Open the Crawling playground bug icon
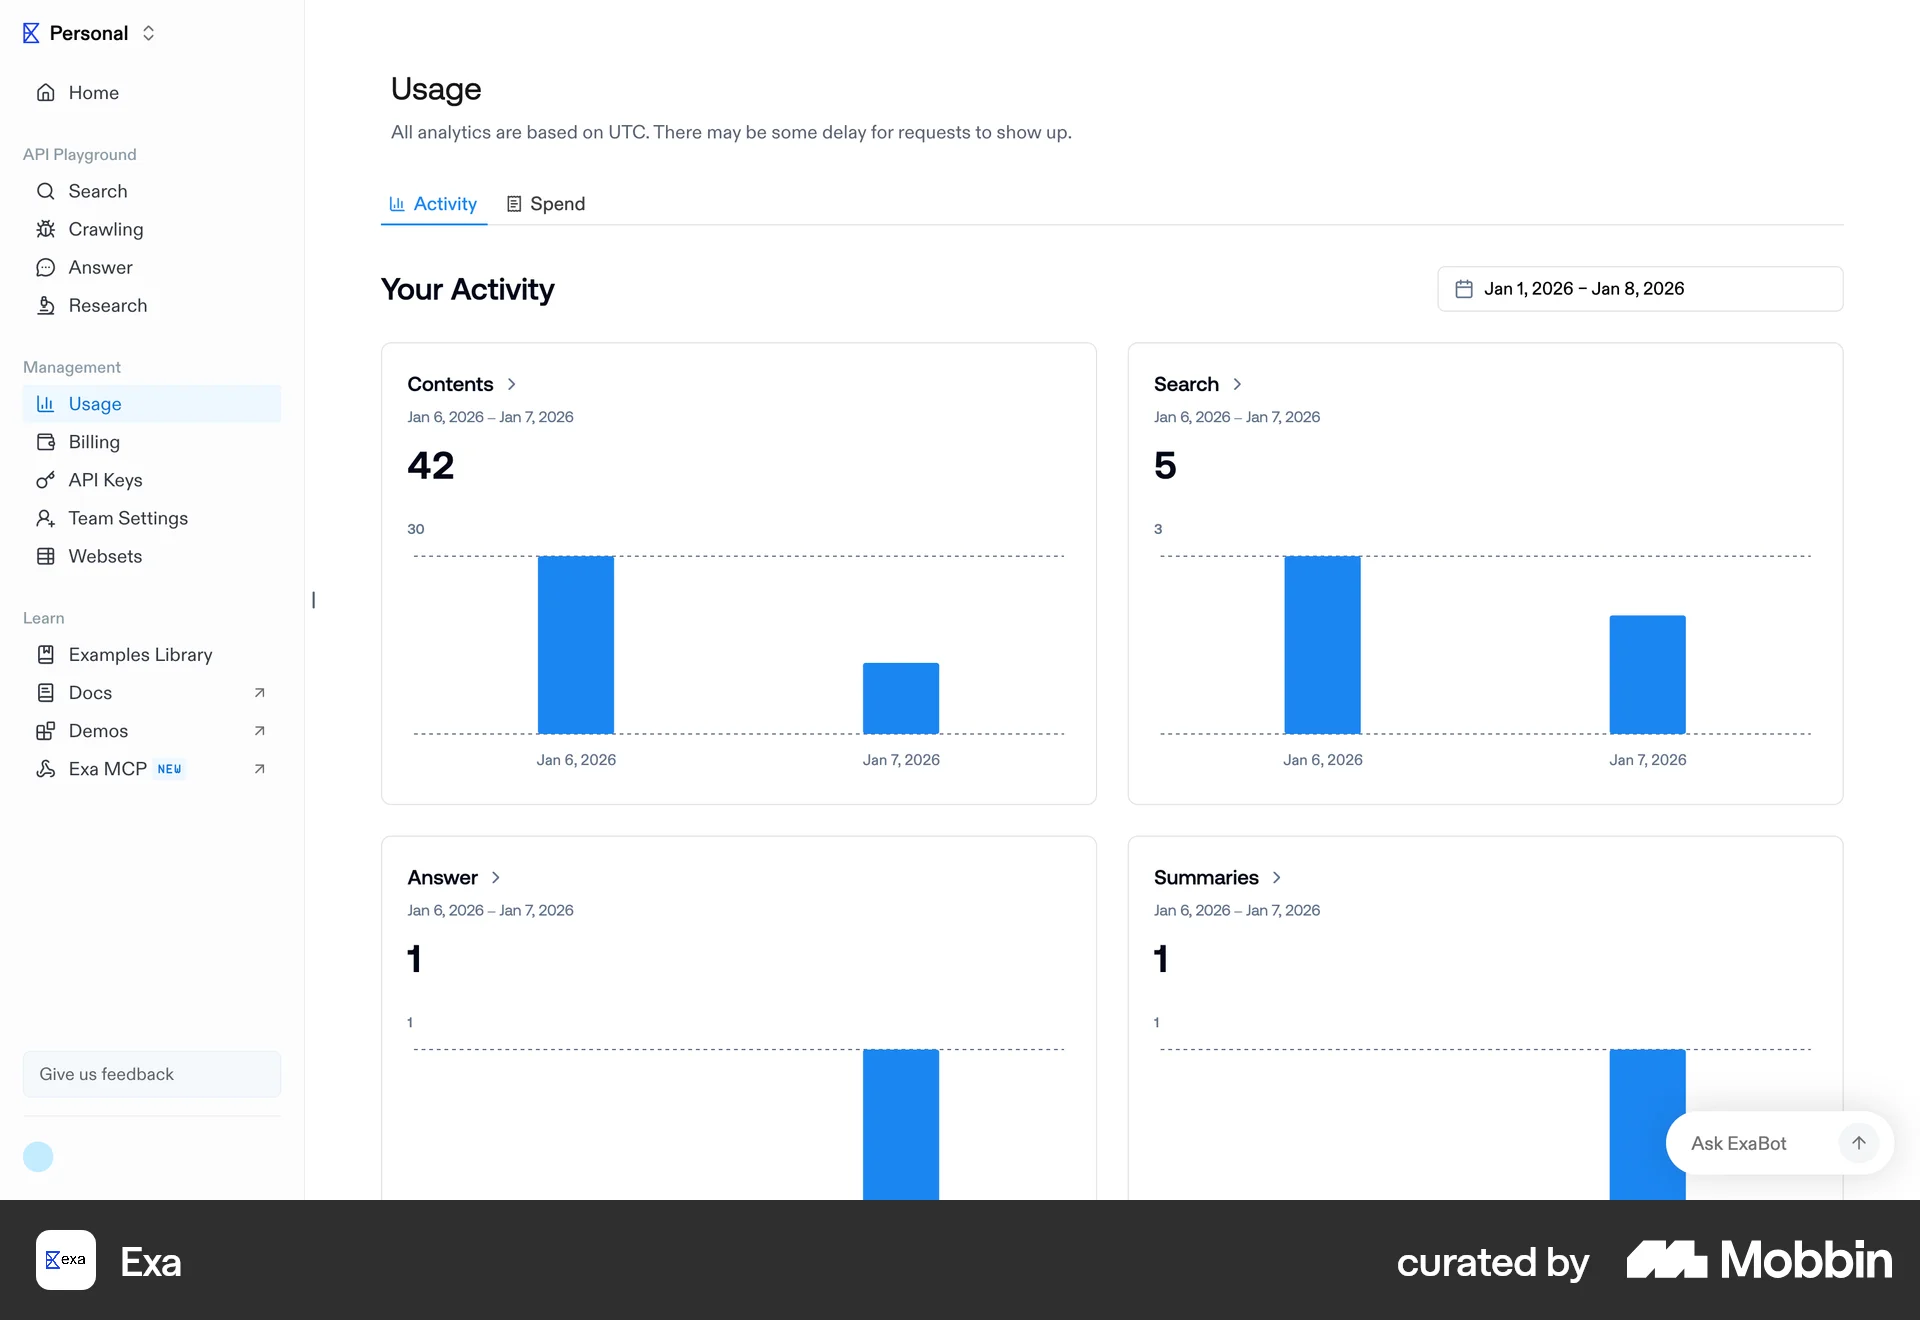This screenshot has width=1920, height=1320. point(45,229)
